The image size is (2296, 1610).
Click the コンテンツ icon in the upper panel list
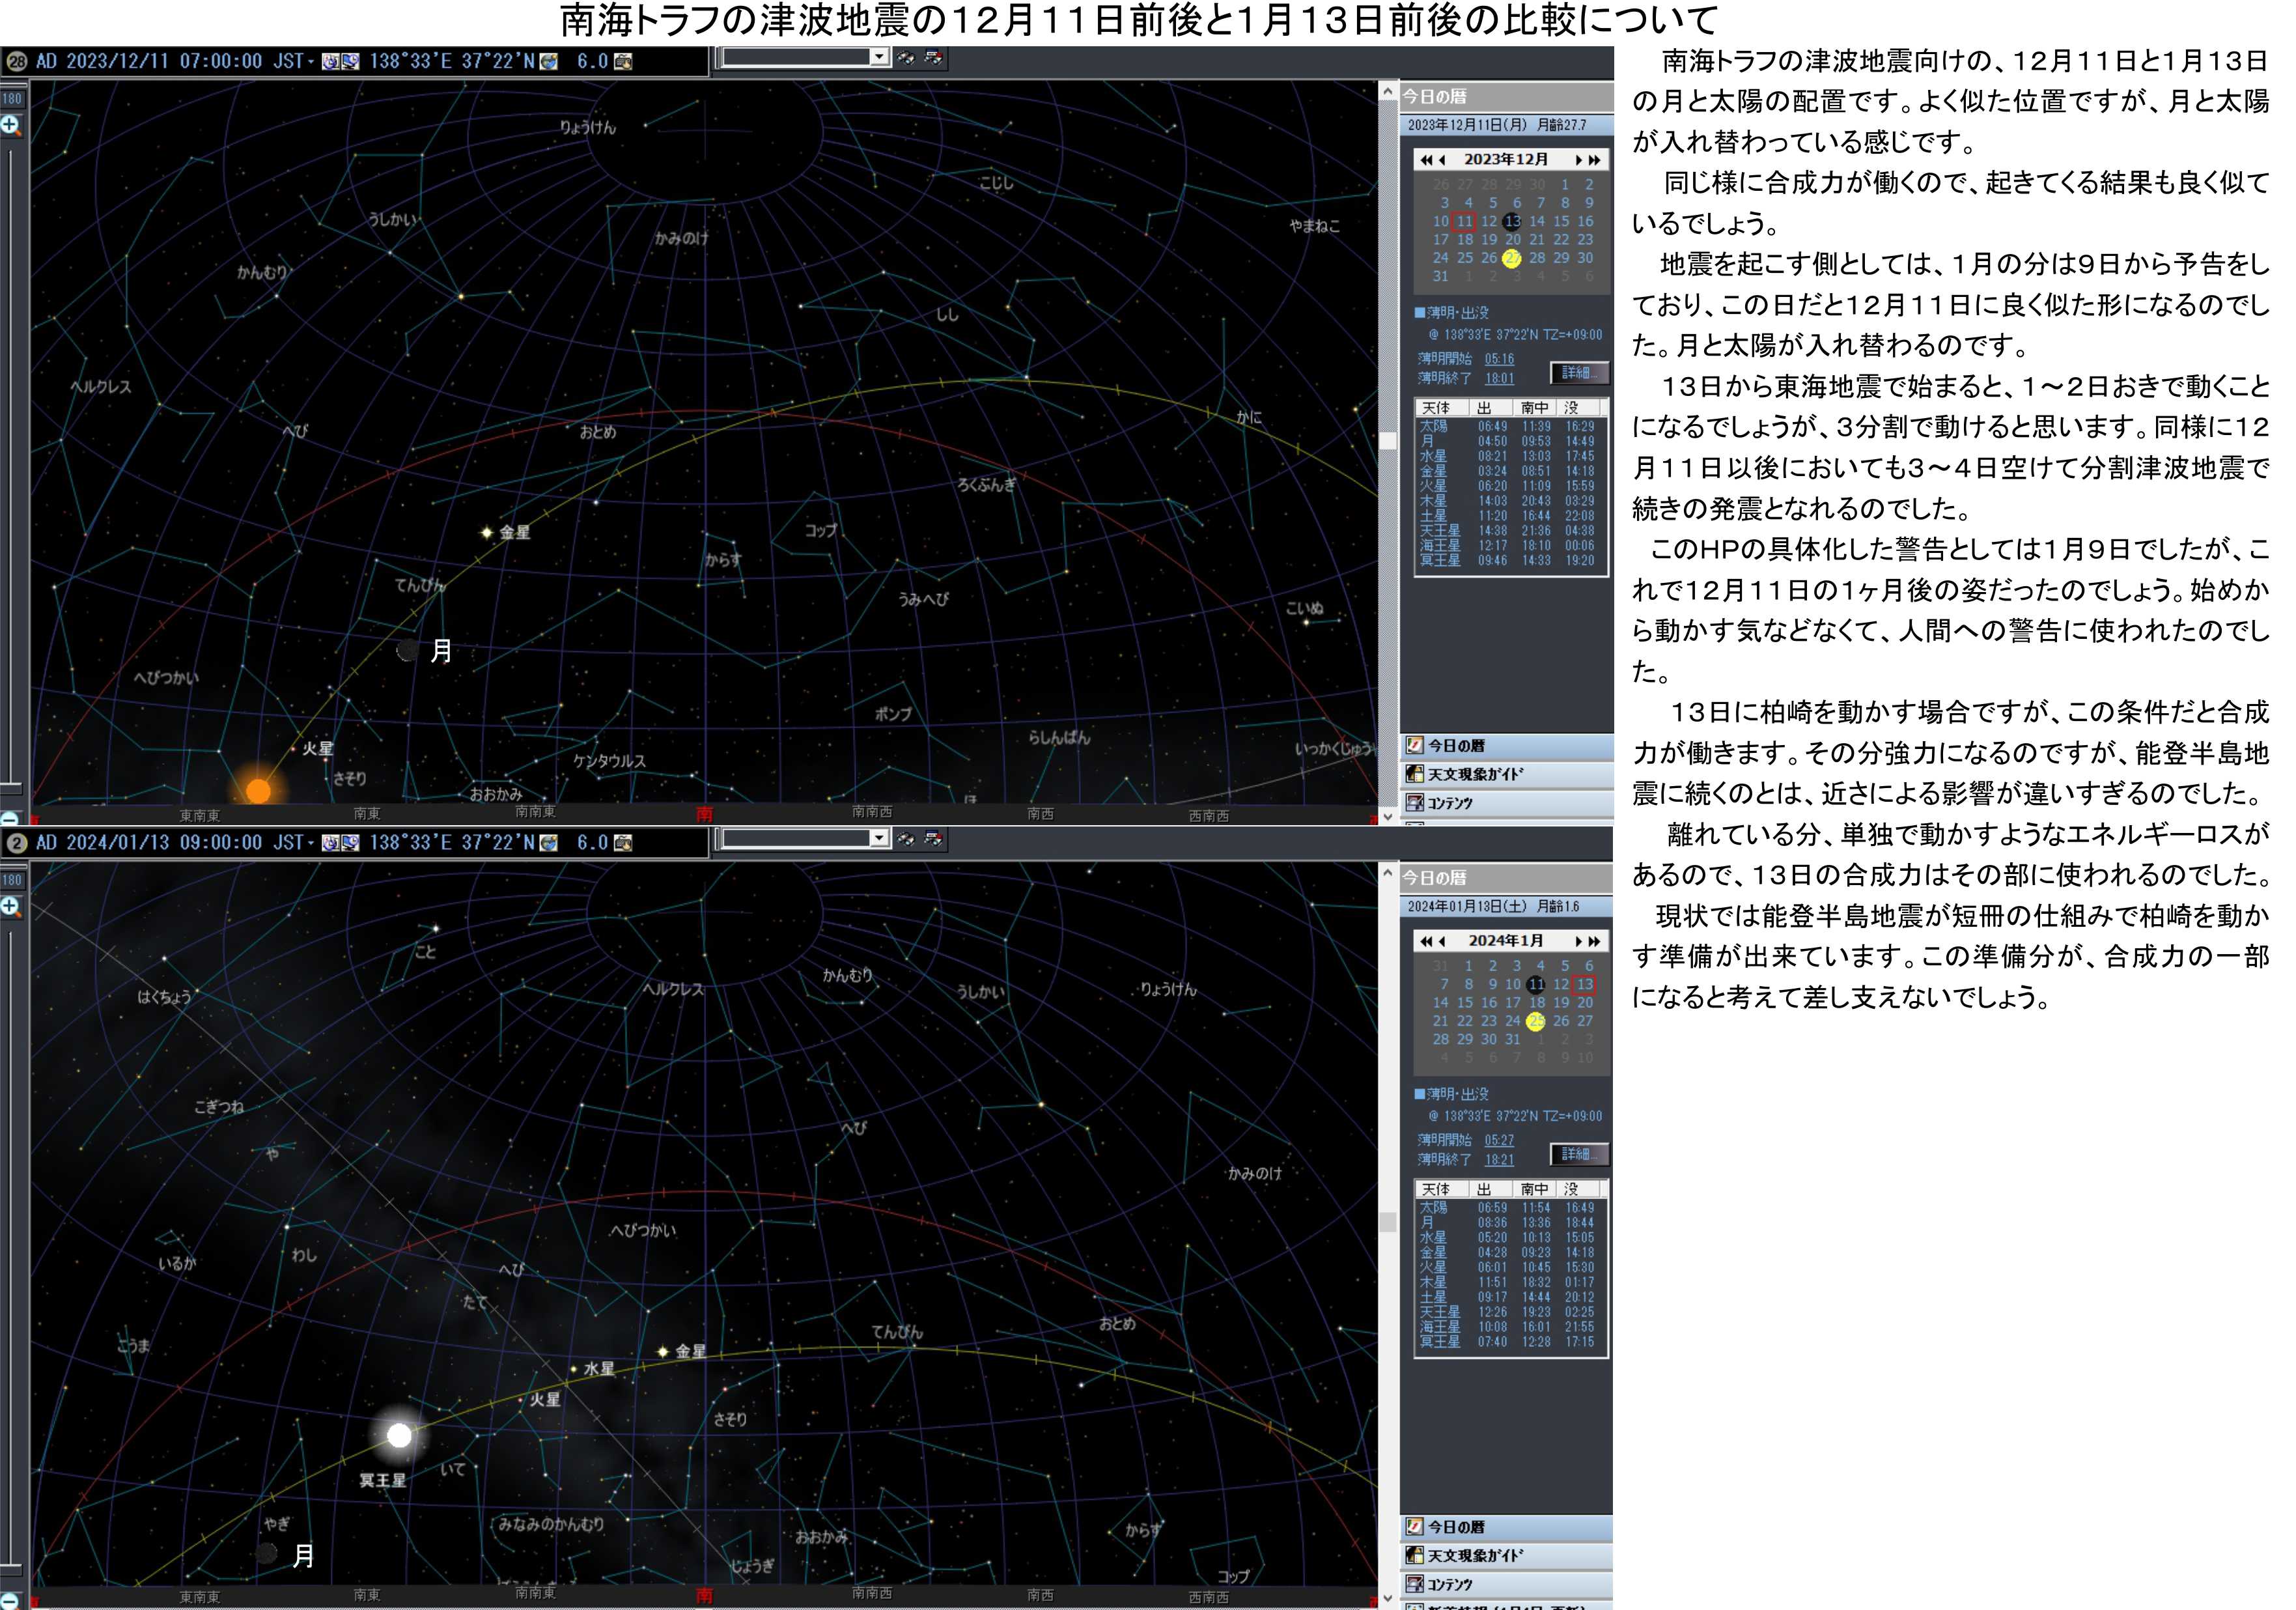point(1414,803)
